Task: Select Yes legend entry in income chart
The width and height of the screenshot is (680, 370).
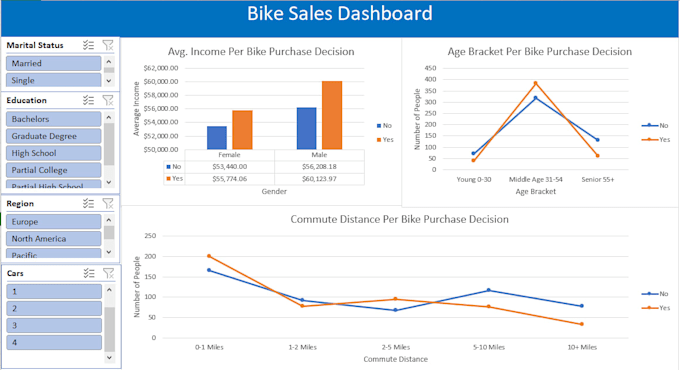Action: pyautogui.click(x=385, y=139)
